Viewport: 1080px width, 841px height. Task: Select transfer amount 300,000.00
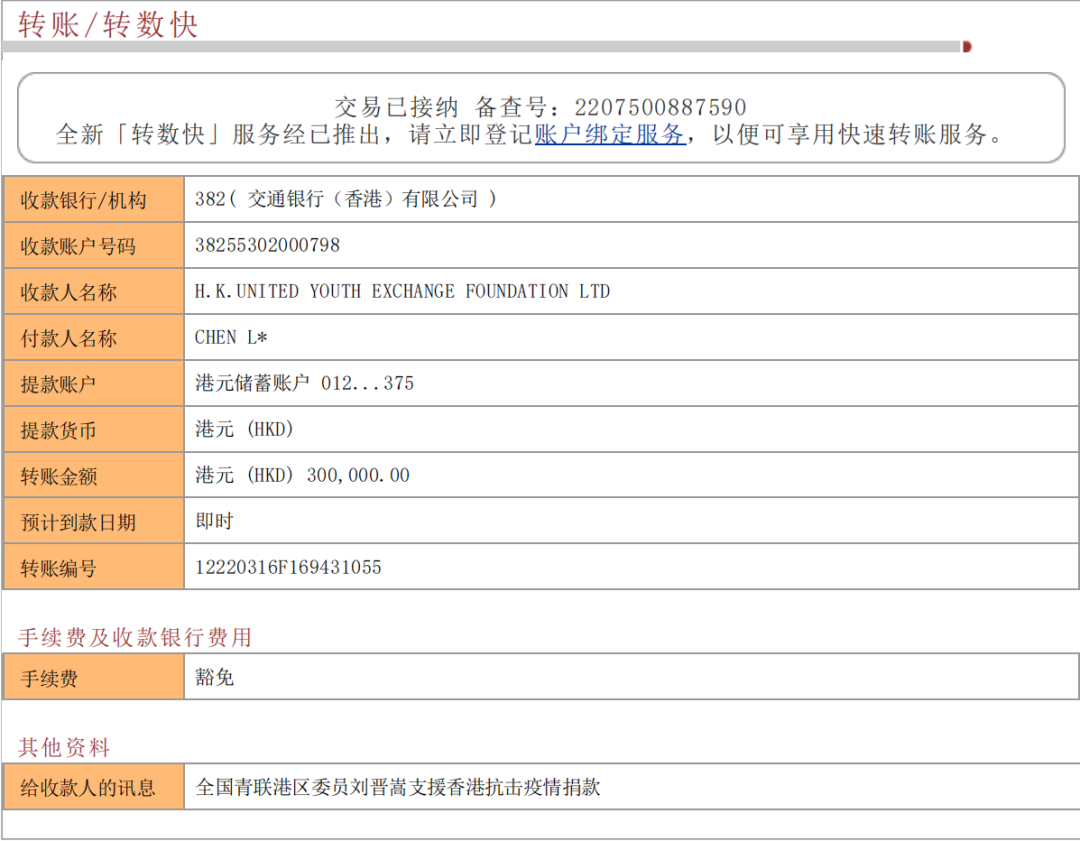(x=358, y=475)
